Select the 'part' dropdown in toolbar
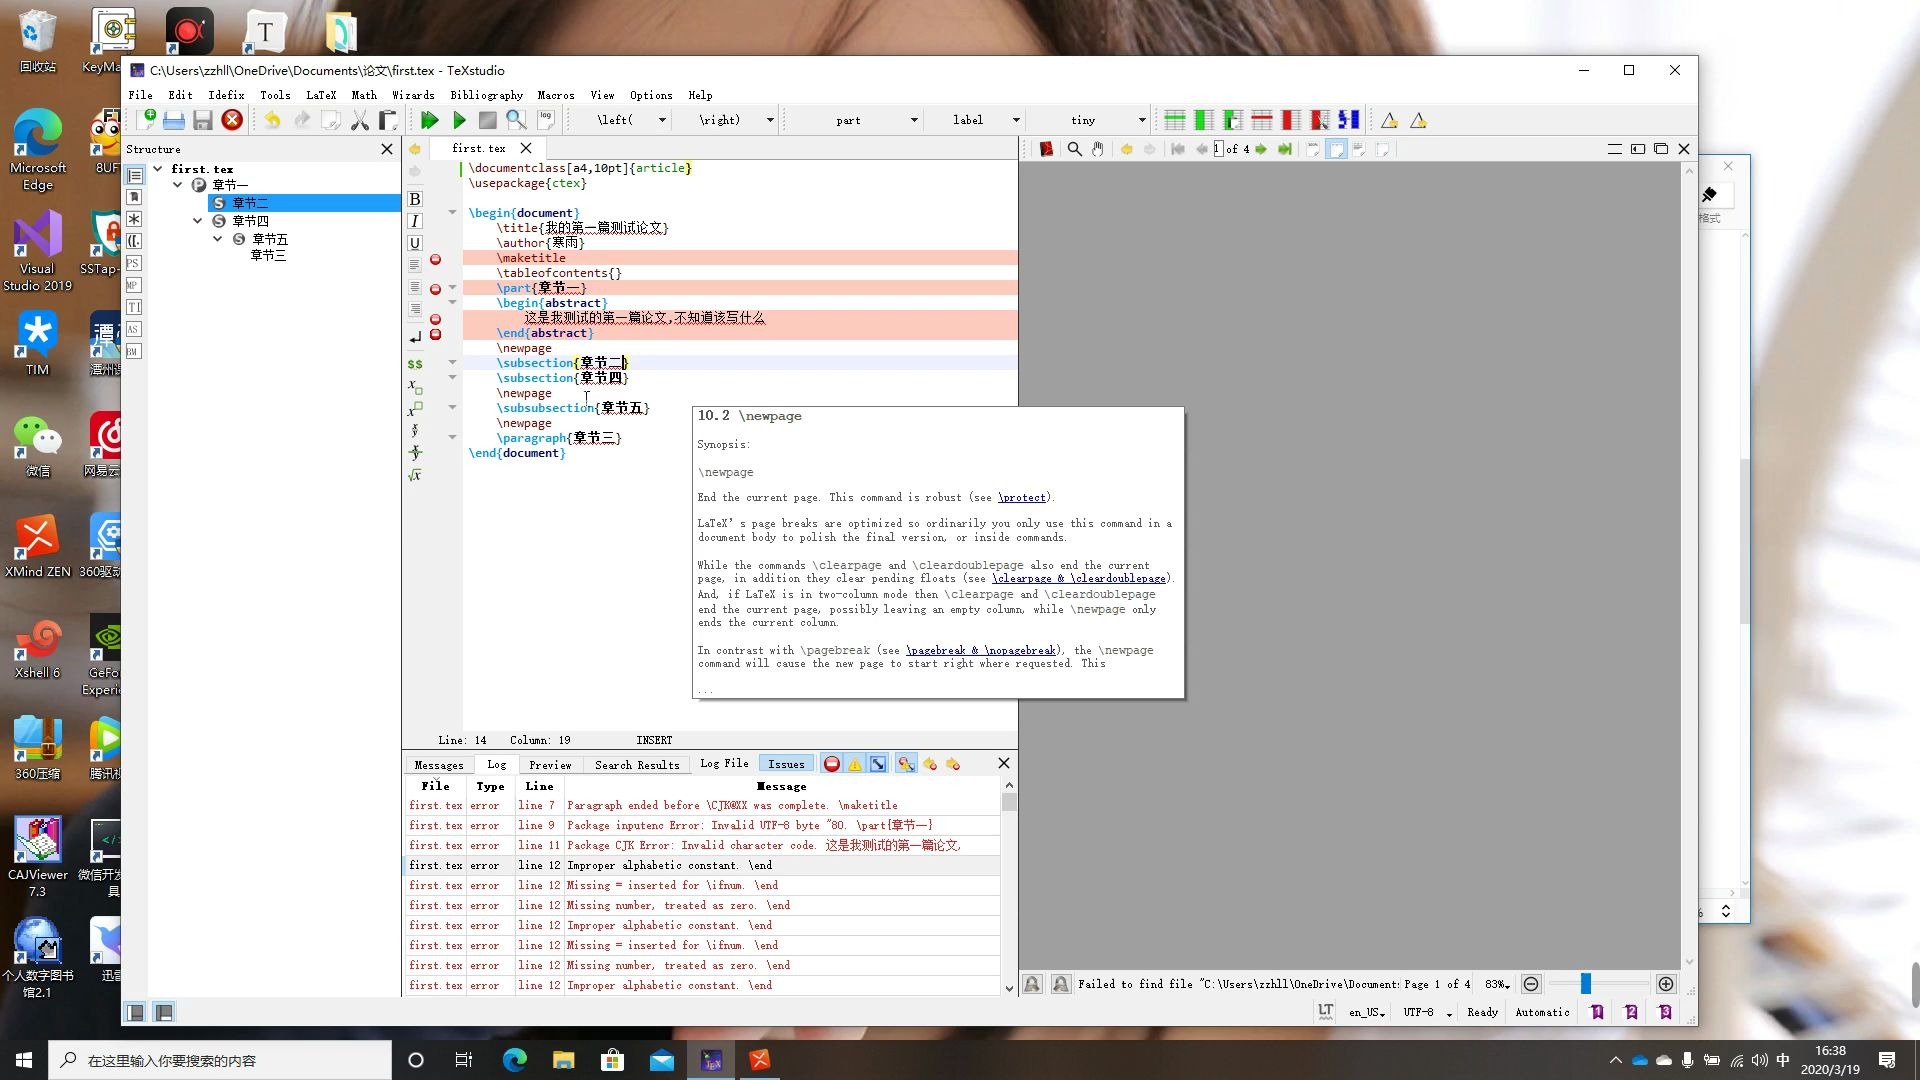1920x1080 pixels. pos(862,119)
